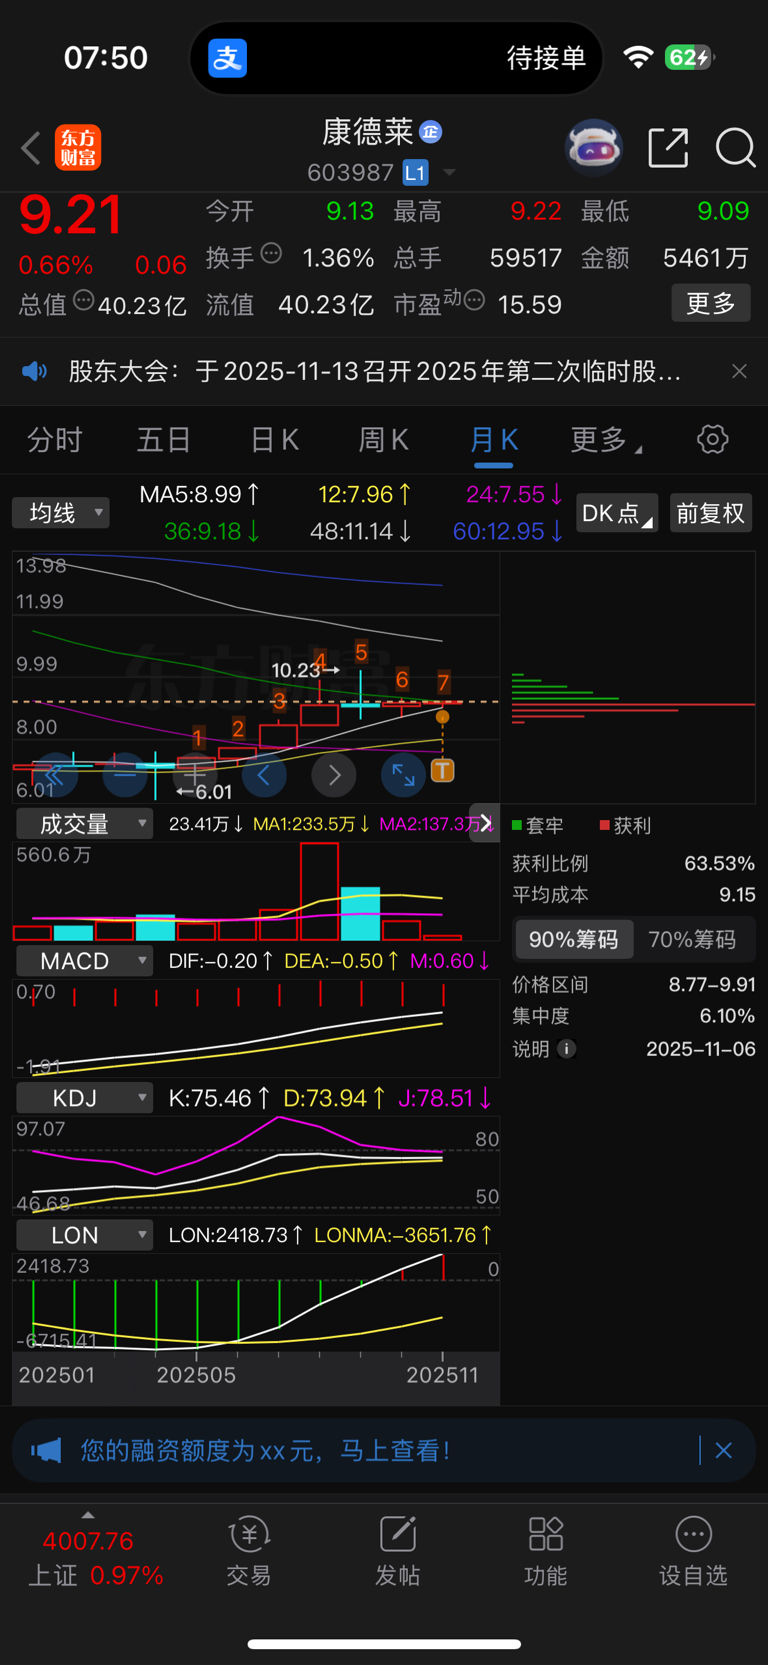Tap the megaphone icon in 融资 banner
The height and width of the screenshot is (1665, 769).
tap(46, 1450)
